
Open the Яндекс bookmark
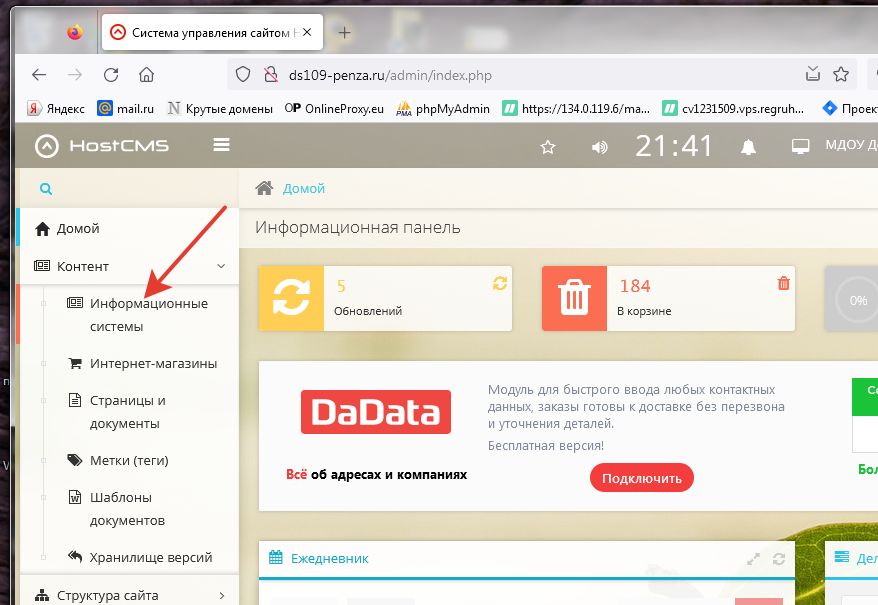[56, 108]
